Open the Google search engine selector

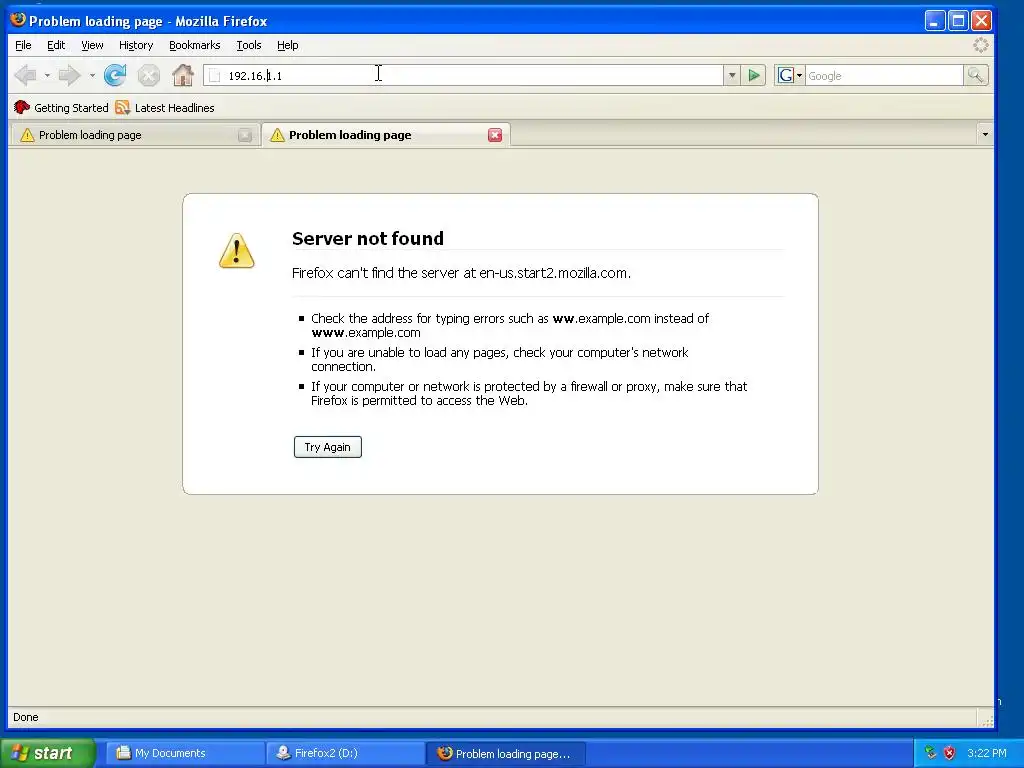click(x=789, y=76)
